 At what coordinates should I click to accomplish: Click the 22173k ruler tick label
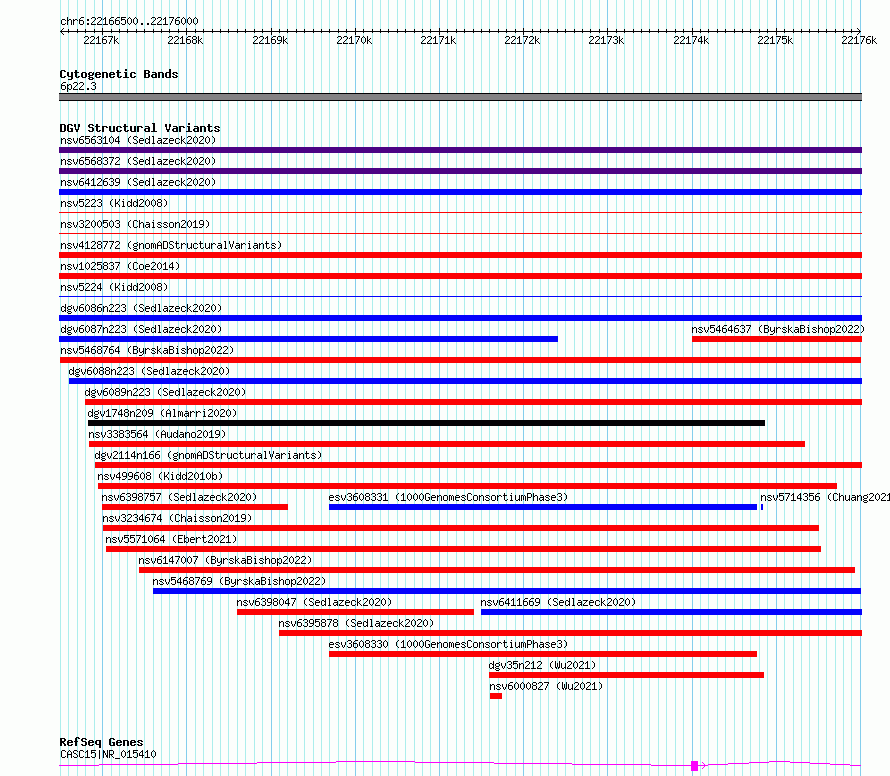click(606, 40)
